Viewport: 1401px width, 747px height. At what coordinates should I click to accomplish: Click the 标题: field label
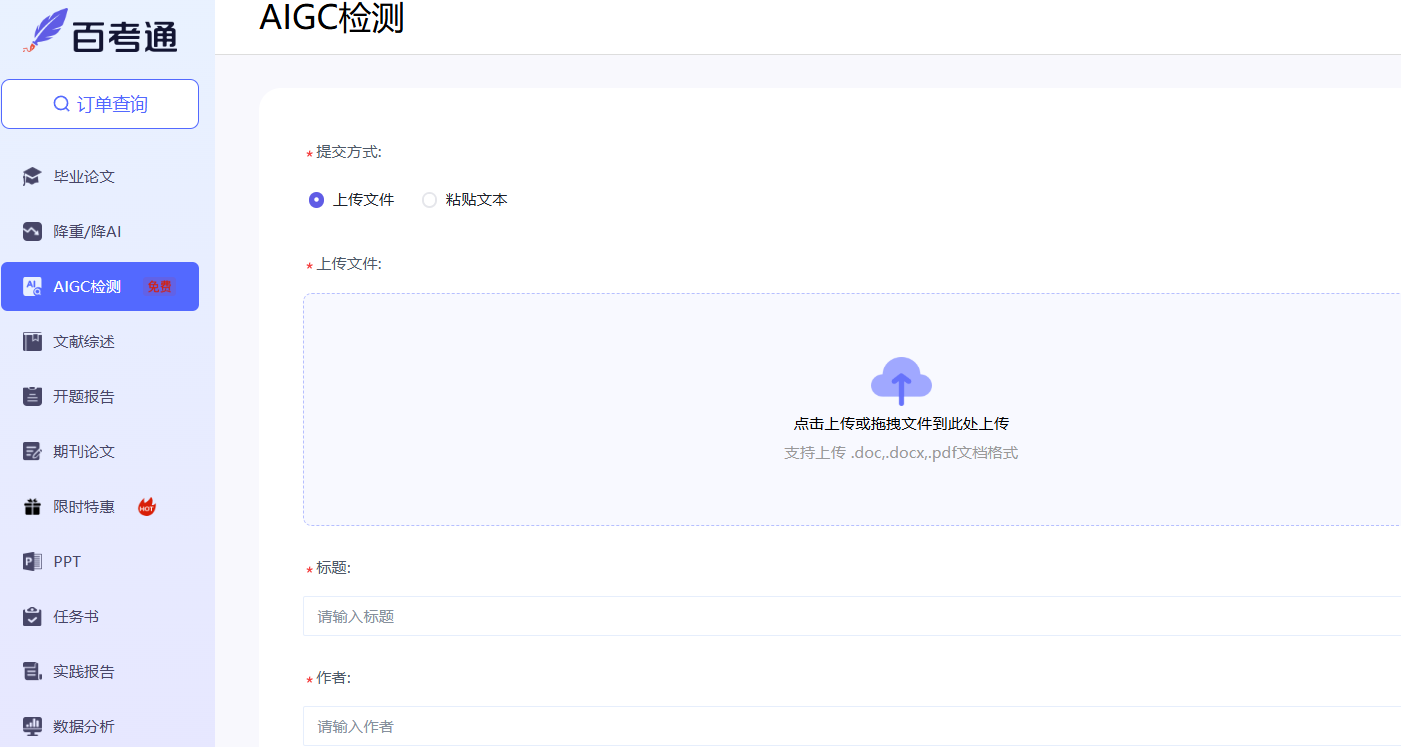point(334,568)
